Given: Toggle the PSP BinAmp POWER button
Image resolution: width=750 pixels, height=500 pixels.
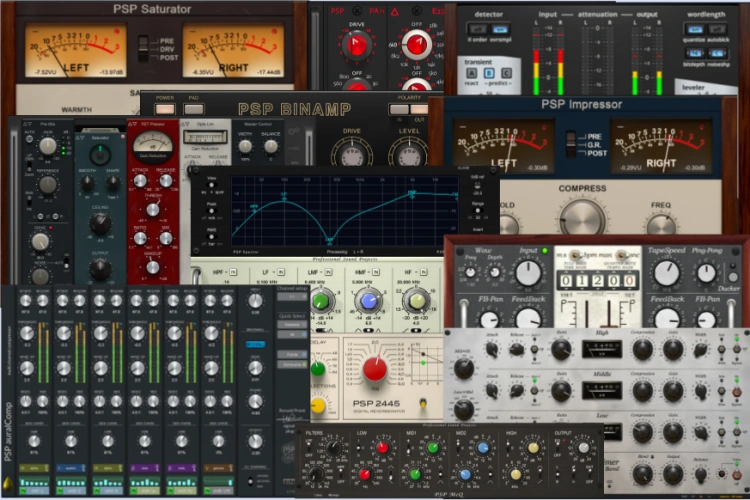Looking at the screenshot, I should [165, 109].
